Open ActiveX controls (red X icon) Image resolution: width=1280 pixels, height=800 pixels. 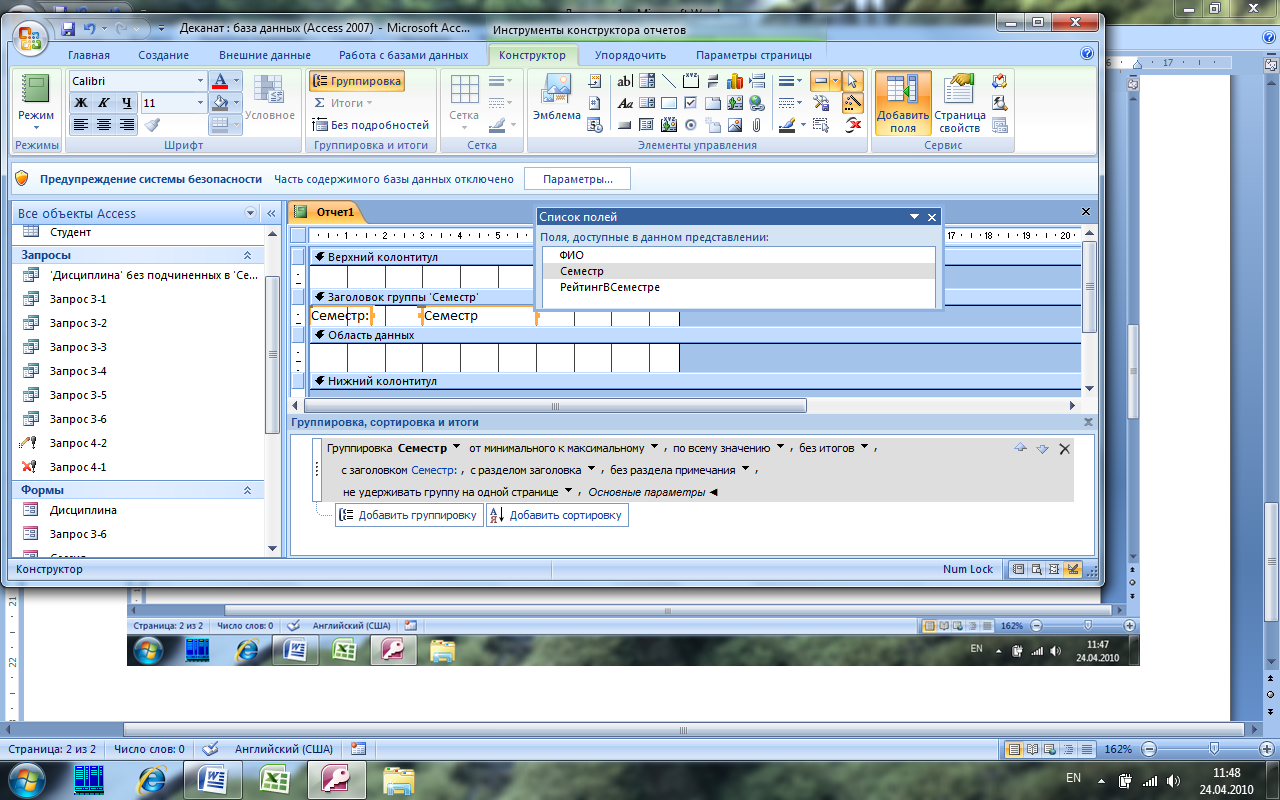(853, 125)
